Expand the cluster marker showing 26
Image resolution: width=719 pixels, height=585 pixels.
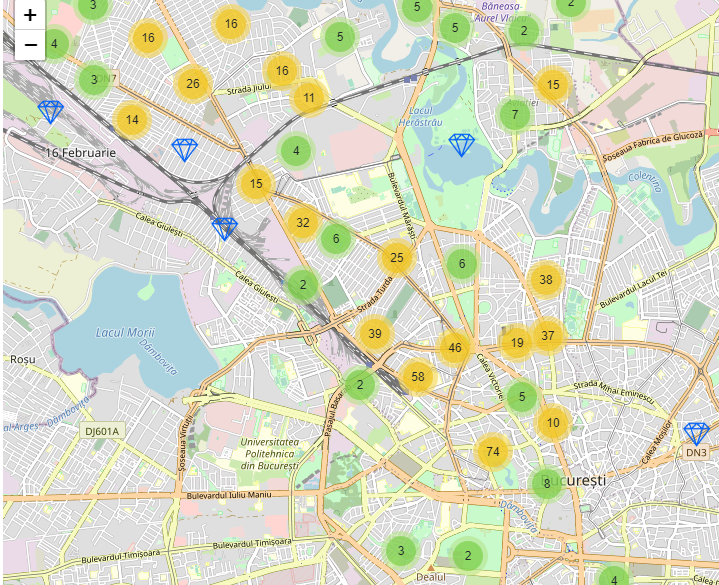pos(193,84)
